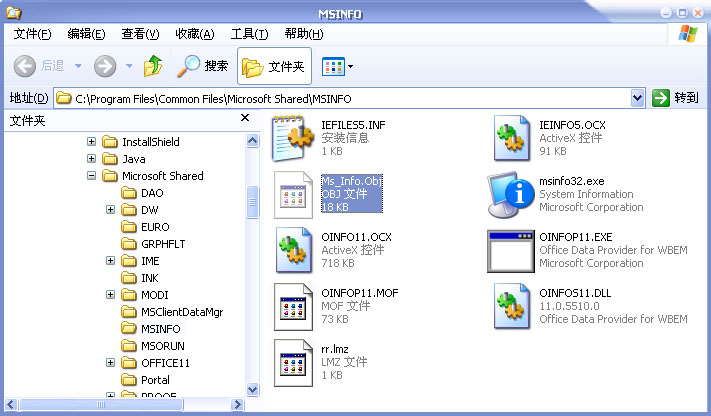Close the Folders pane
The width and height of the screenshot is (711, 416).
coord(245,118)
